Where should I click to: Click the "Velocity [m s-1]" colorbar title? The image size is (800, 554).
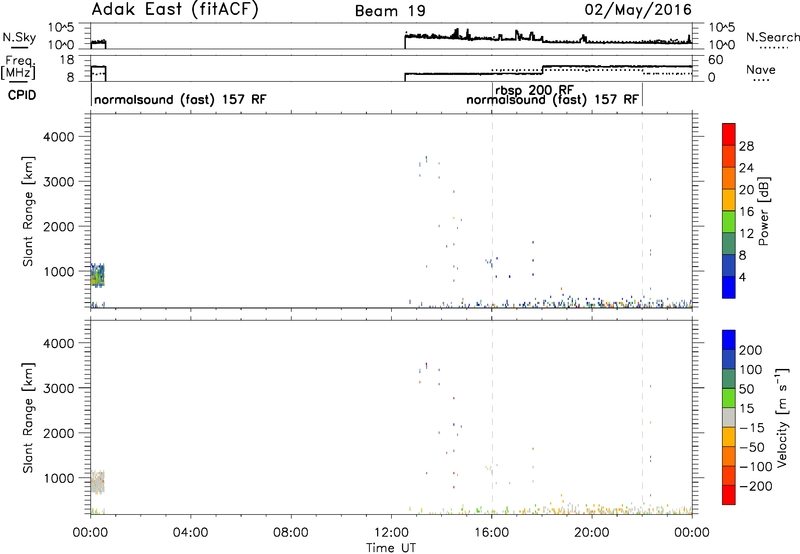tap(782, 417)
